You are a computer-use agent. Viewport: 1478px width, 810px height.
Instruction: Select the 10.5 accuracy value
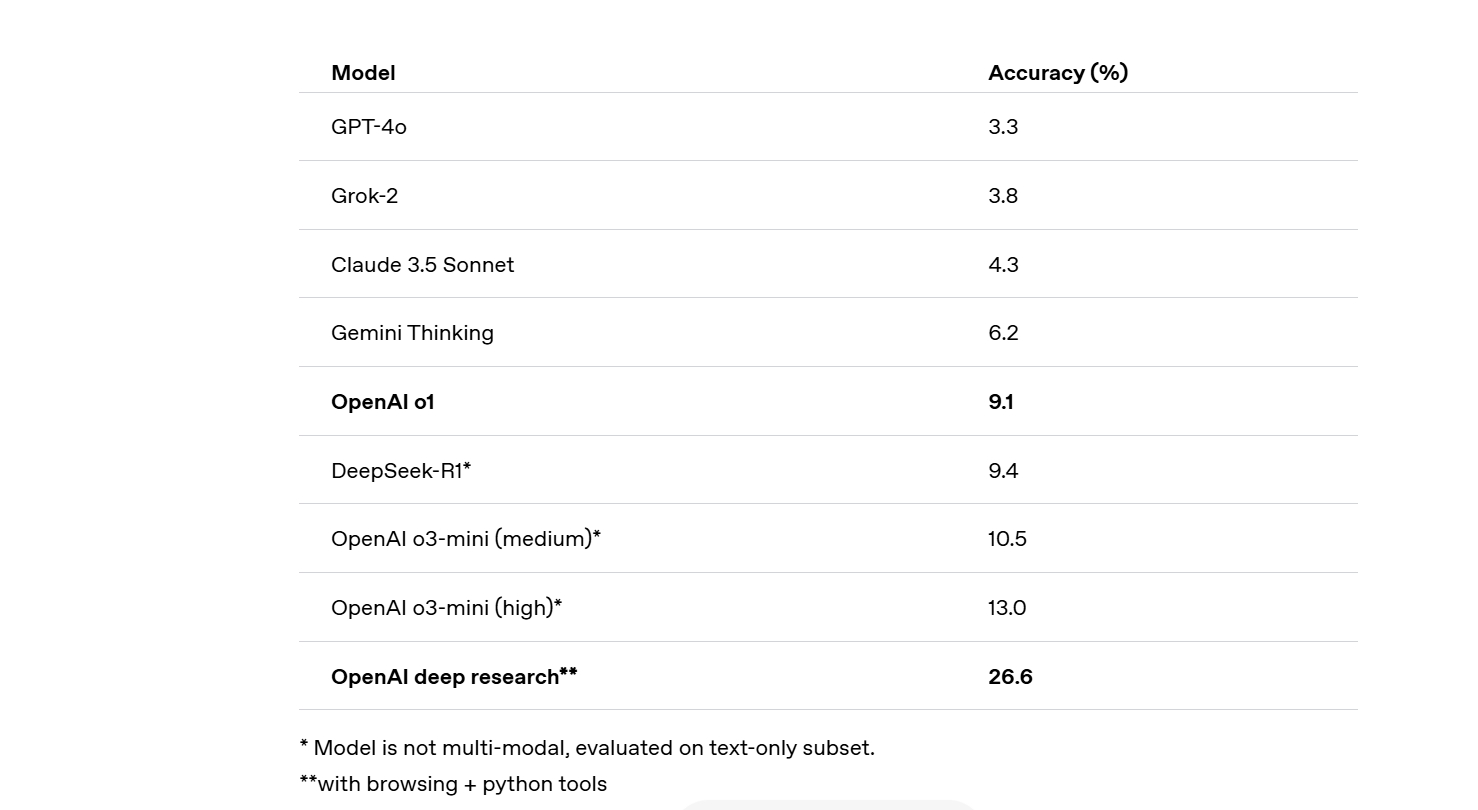tap(1007, 539)
